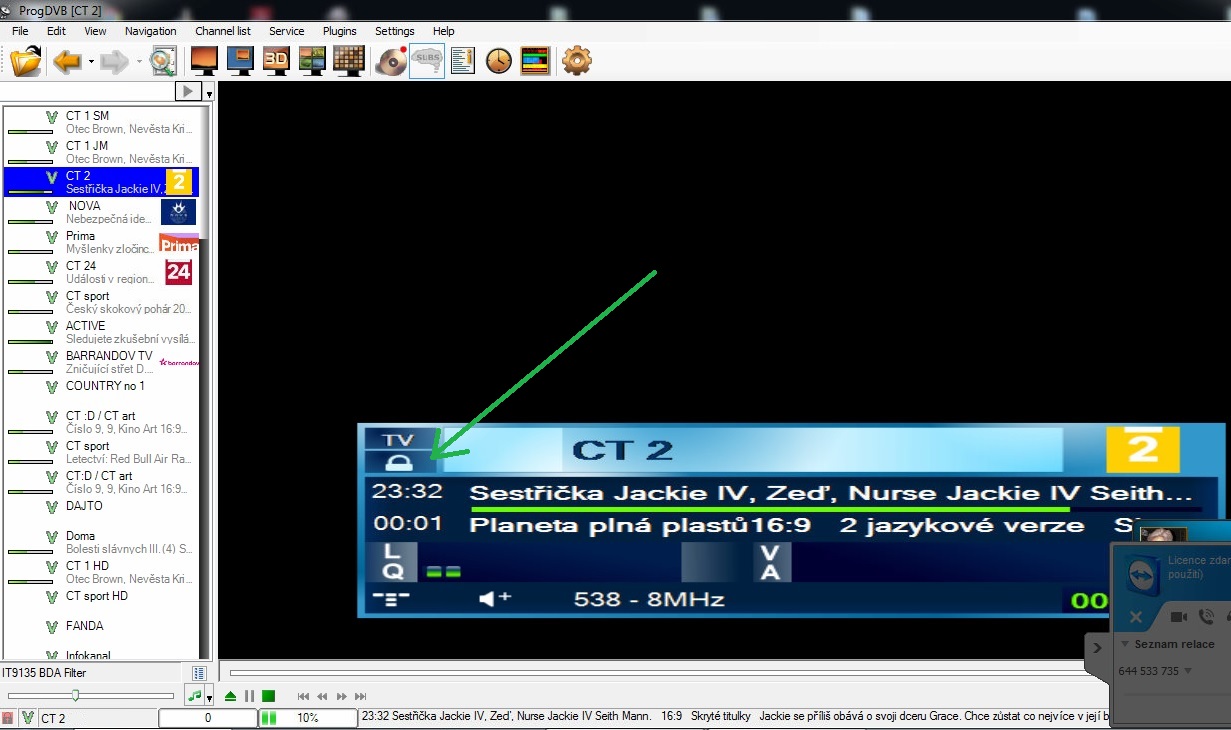Select the first monitor view icon
Image resolution: width=1231 pixels, height=730 pixels.
click(204, 61)
